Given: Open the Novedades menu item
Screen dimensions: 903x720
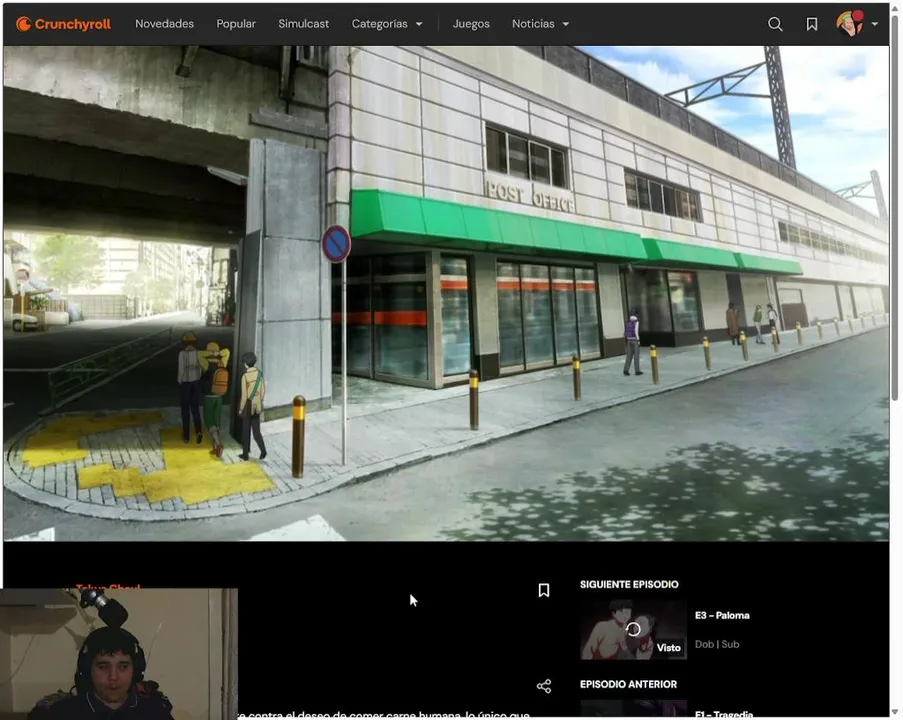Looking at the screenshot, I should coord(164,24).
